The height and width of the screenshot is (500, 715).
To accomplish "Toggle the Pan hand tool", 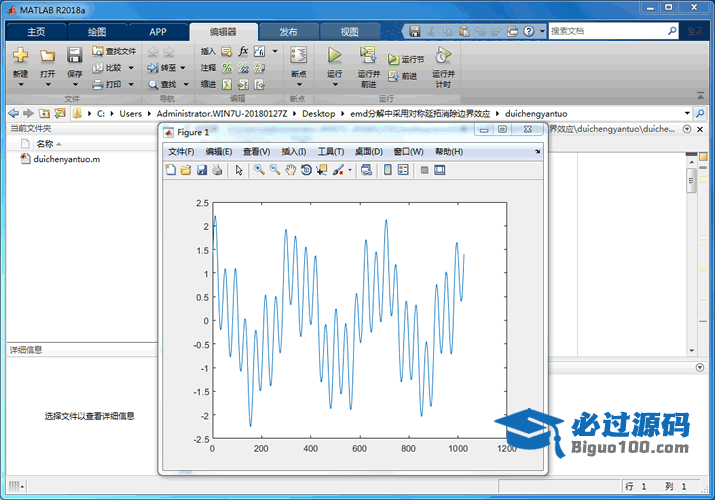I will 290,170.
